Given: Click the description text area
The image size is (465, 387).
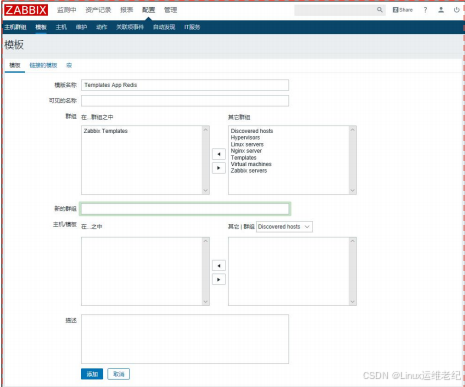Looking at the screenshot, I should (x=185, y=339).
